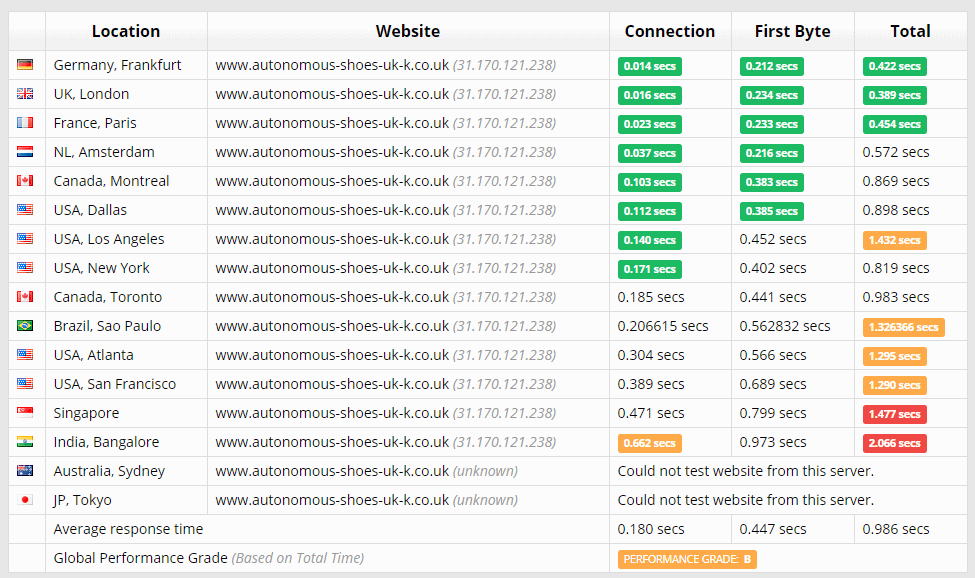Click the orange 0.662 secs connection badge
The image size is (975, 578).
650,444
